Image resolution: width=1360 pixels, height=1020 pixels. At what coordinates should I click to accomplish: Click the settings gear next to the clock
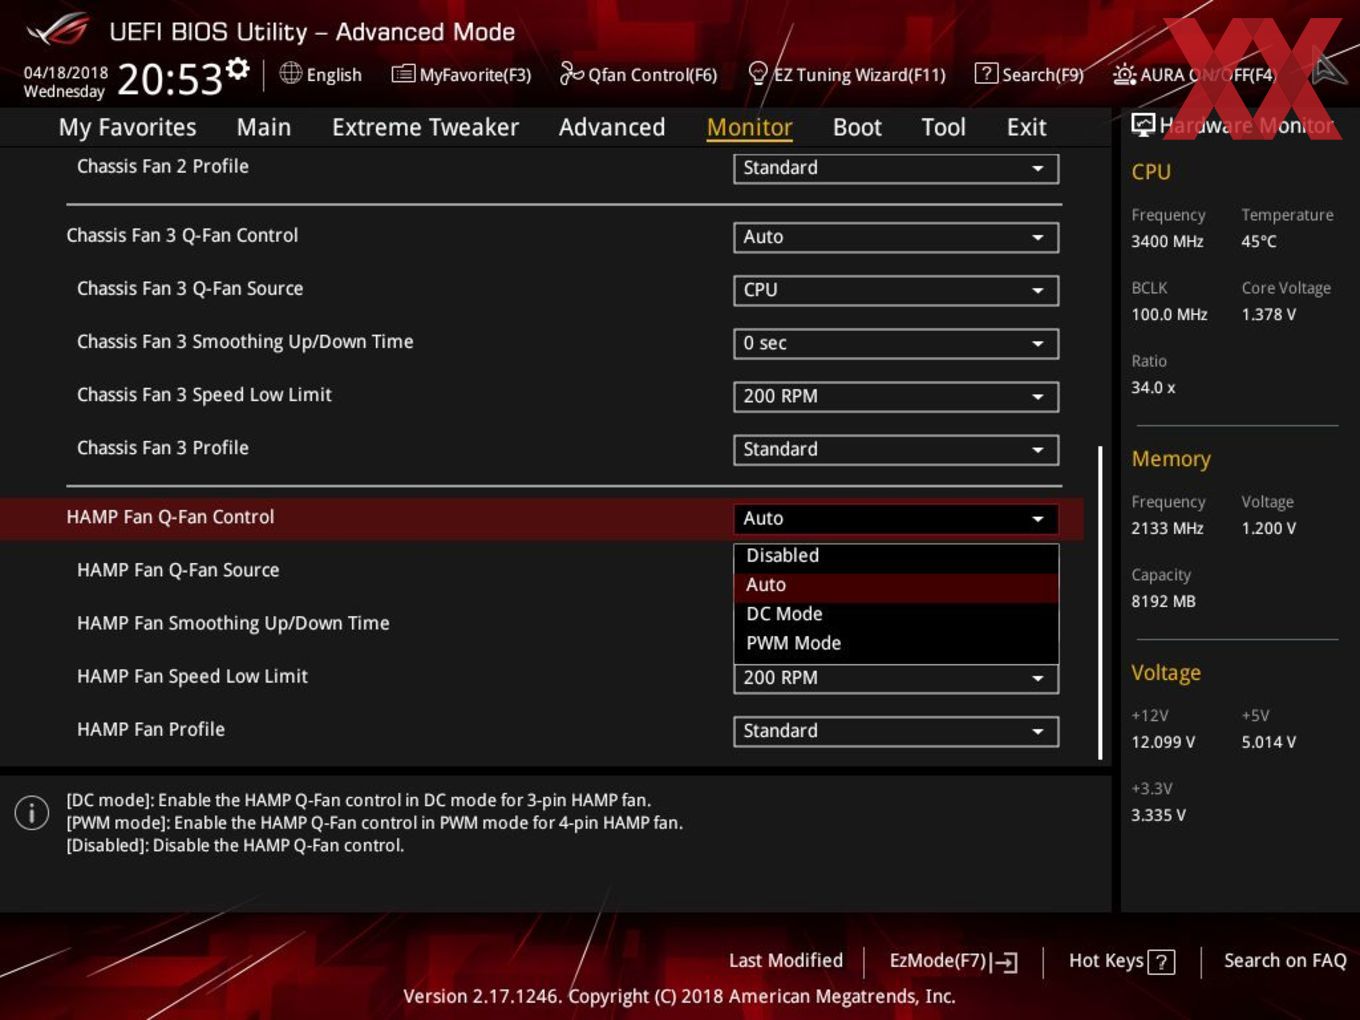pyautogui.click(x=238, y=69)
